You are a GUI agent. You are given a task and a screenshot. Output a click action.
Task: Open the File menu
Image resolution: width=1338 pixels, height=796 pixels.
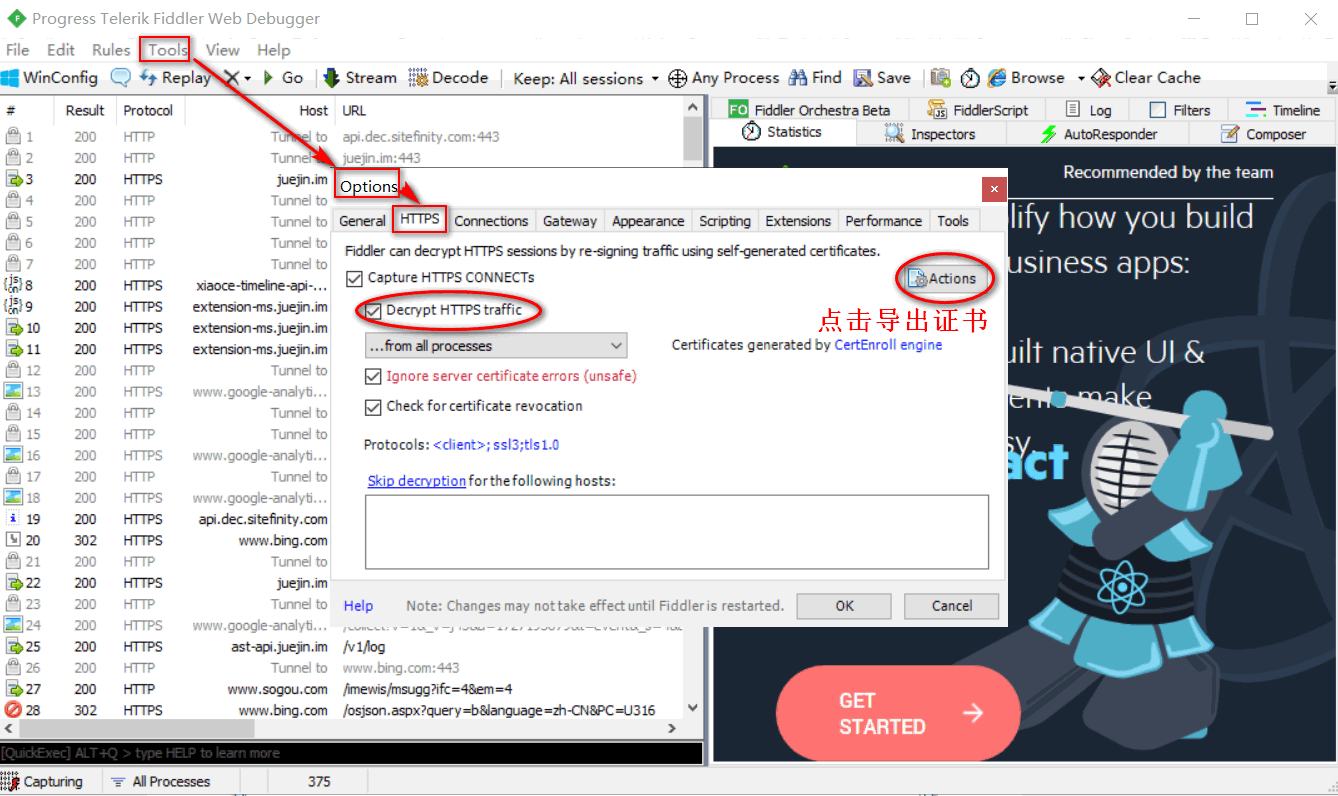pyautogui.click(x=18, y=50)
